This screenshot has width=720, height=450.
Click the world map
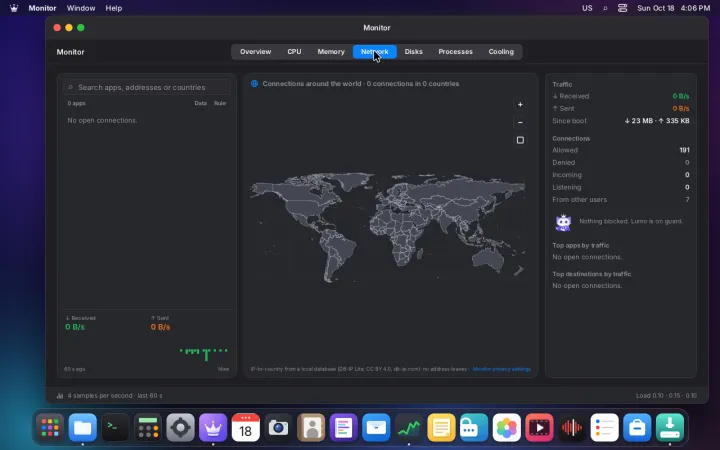pos(388,227)
